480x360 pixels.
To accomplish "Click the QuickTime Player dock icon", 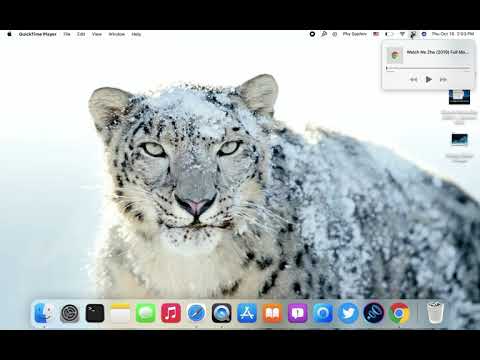I will (x=222, y=313).
